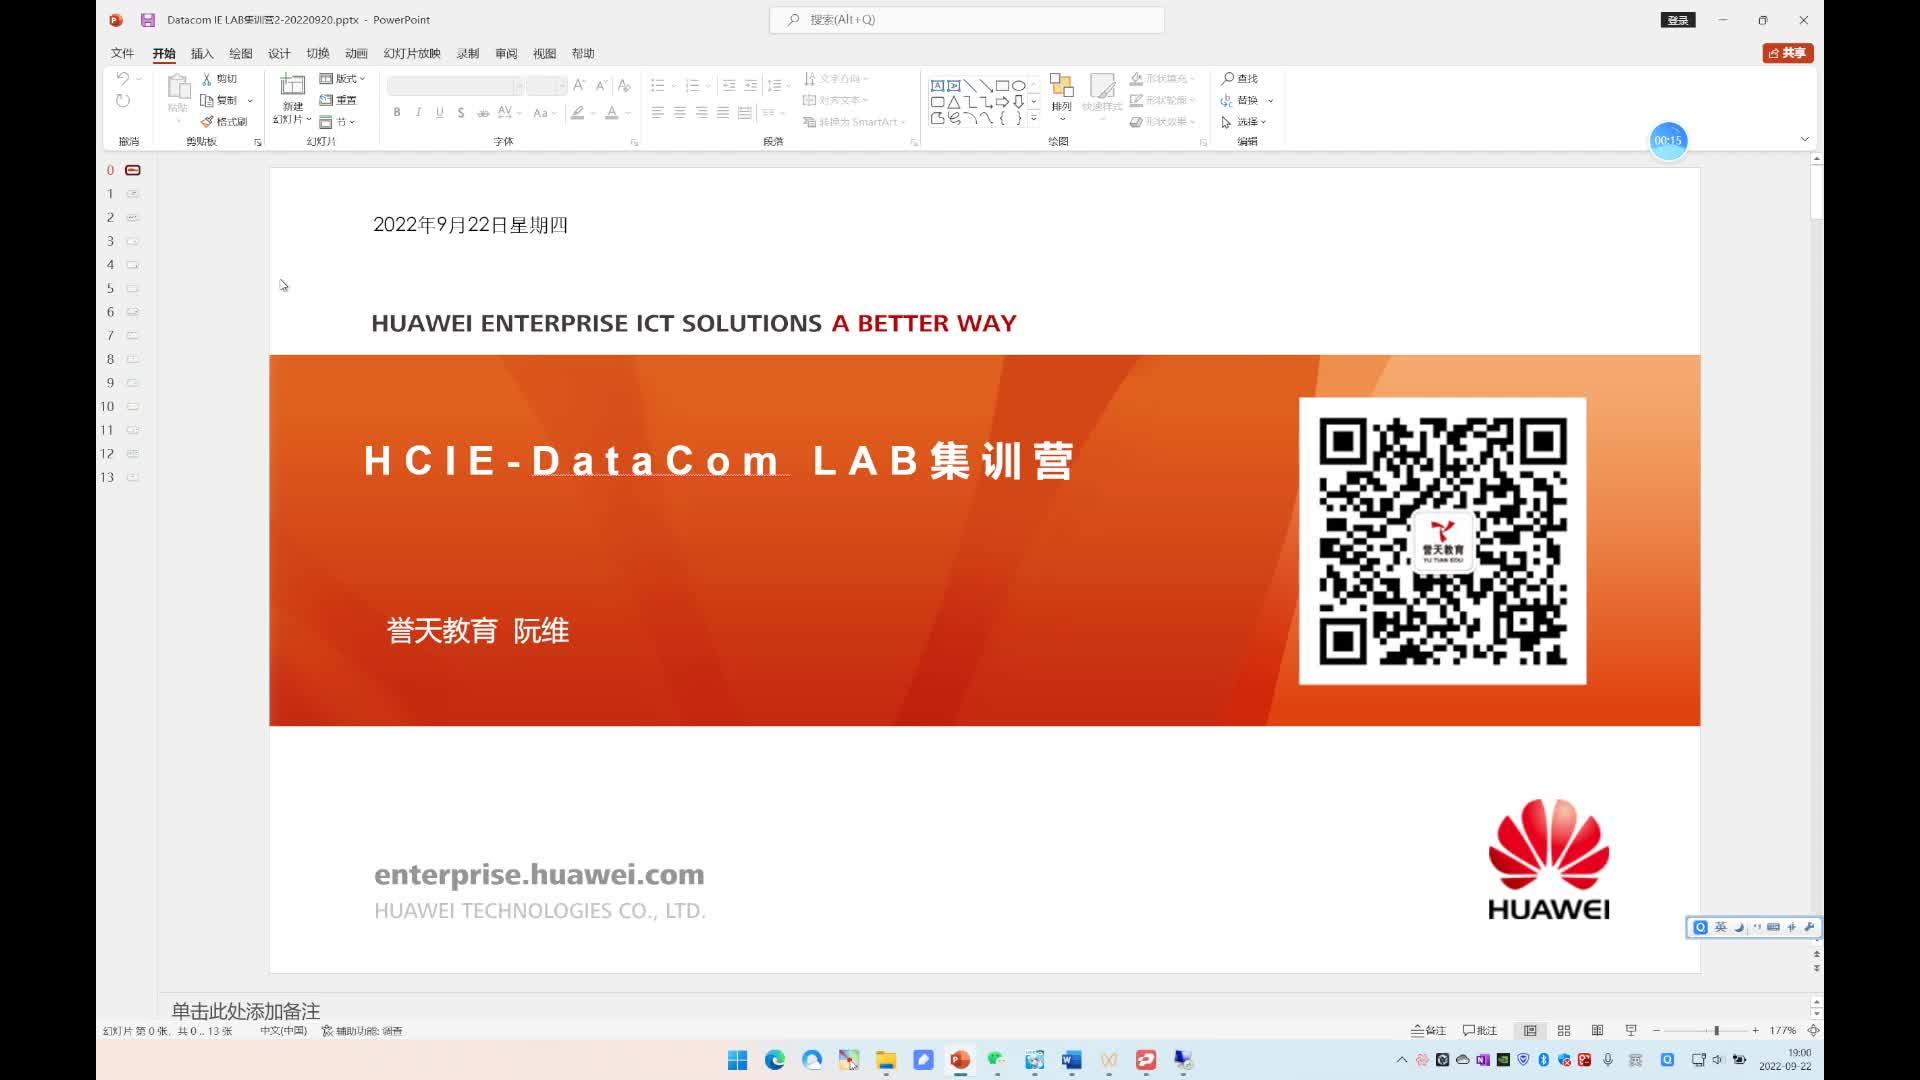Toggle italic formatting
The width and height of the screenshot is (1920, 1080).
(x=420, y=112)
